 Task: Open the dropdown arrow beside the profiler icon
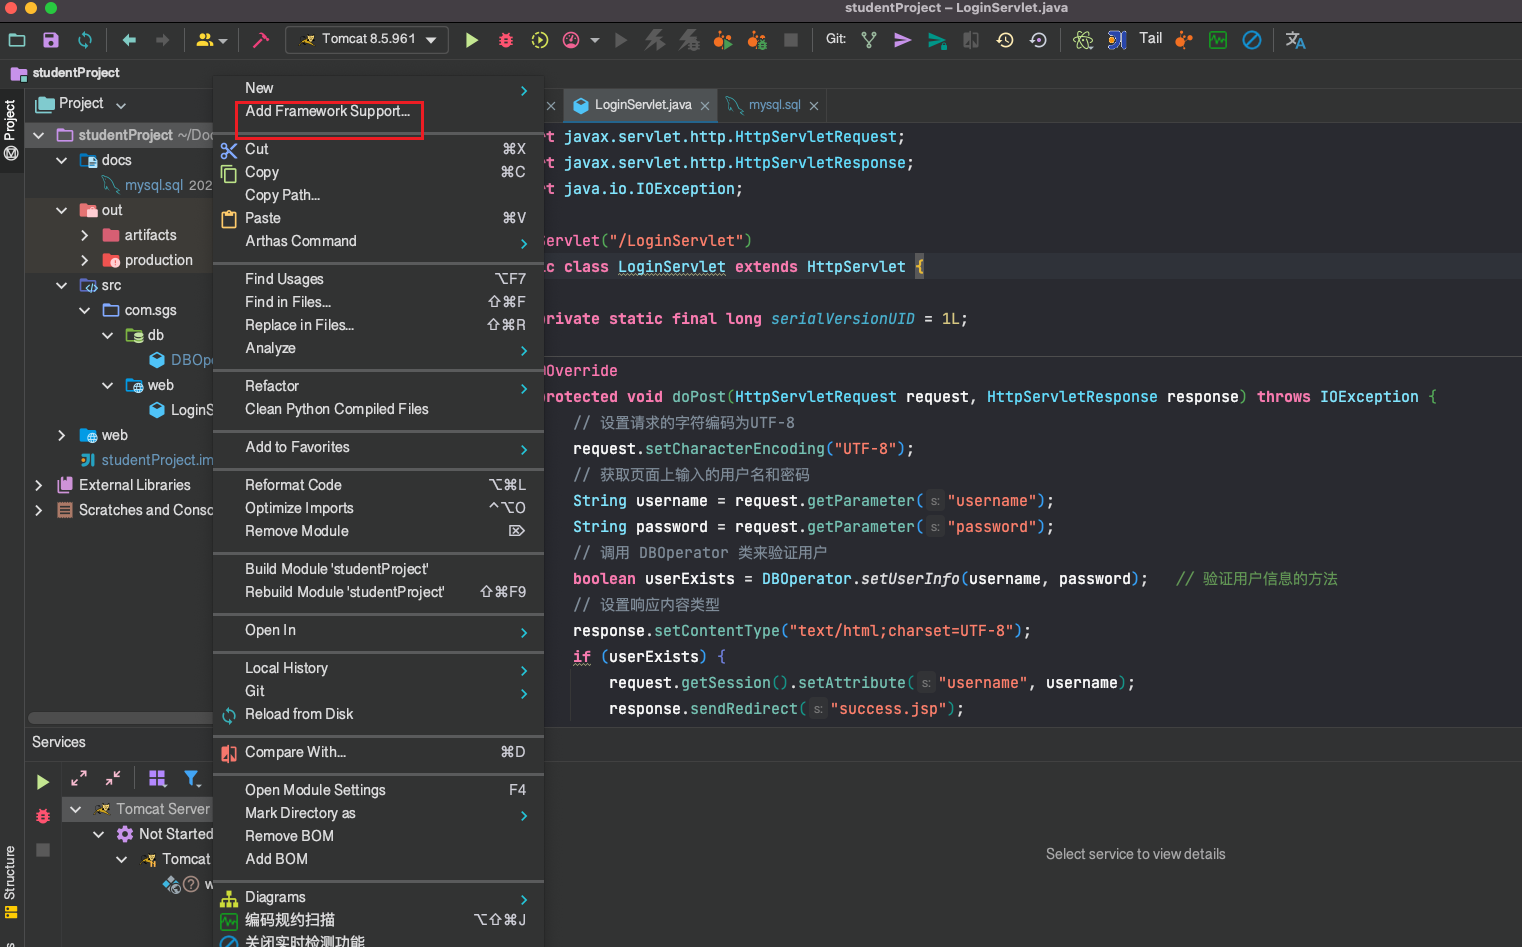coord(595,41)
